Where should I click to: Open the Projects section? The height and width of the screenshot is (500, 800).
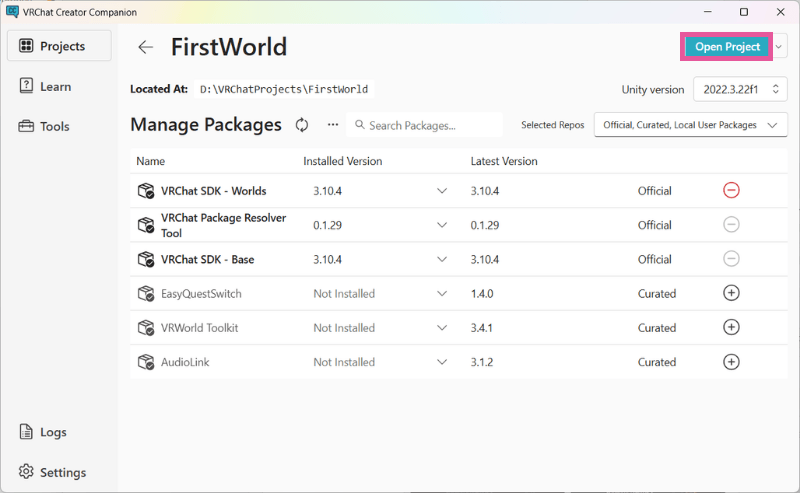59,46
